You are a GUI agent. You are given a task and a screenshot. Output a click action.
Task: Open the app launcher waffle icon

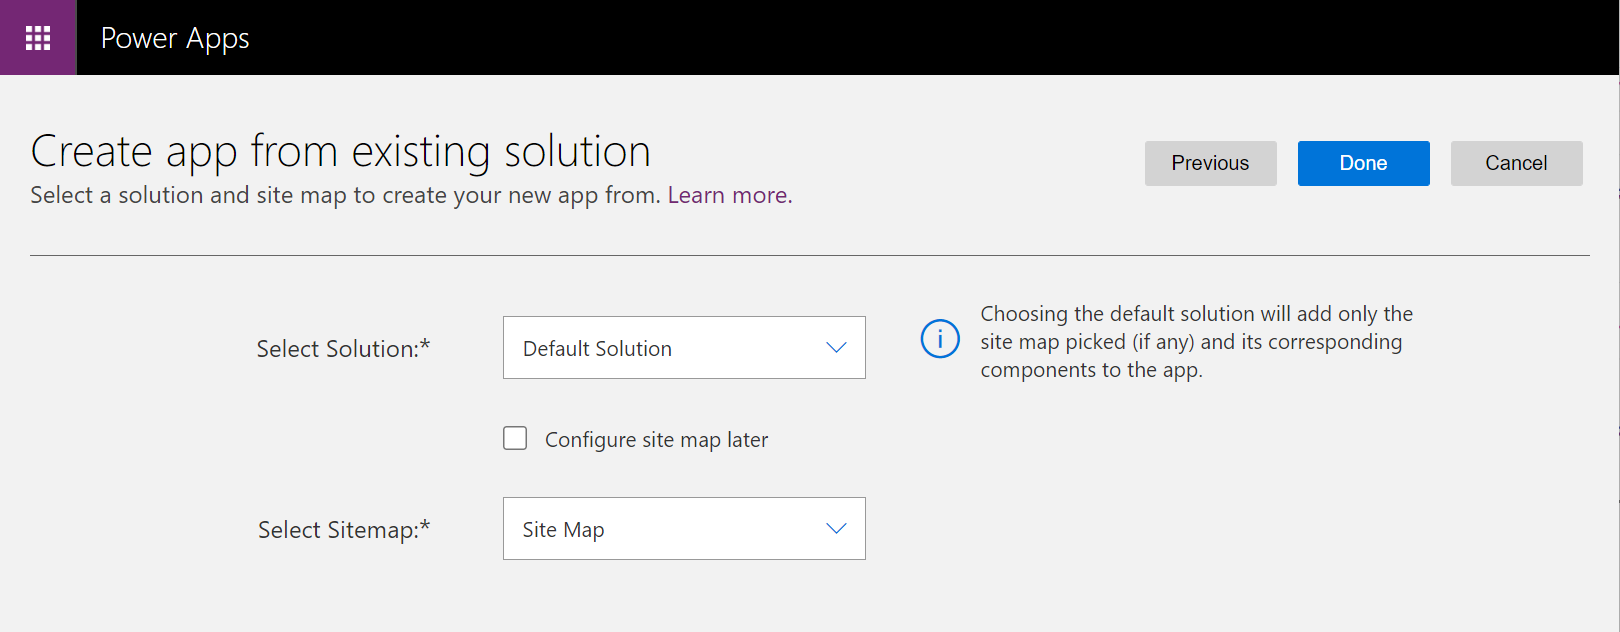[x=38, y=38]
